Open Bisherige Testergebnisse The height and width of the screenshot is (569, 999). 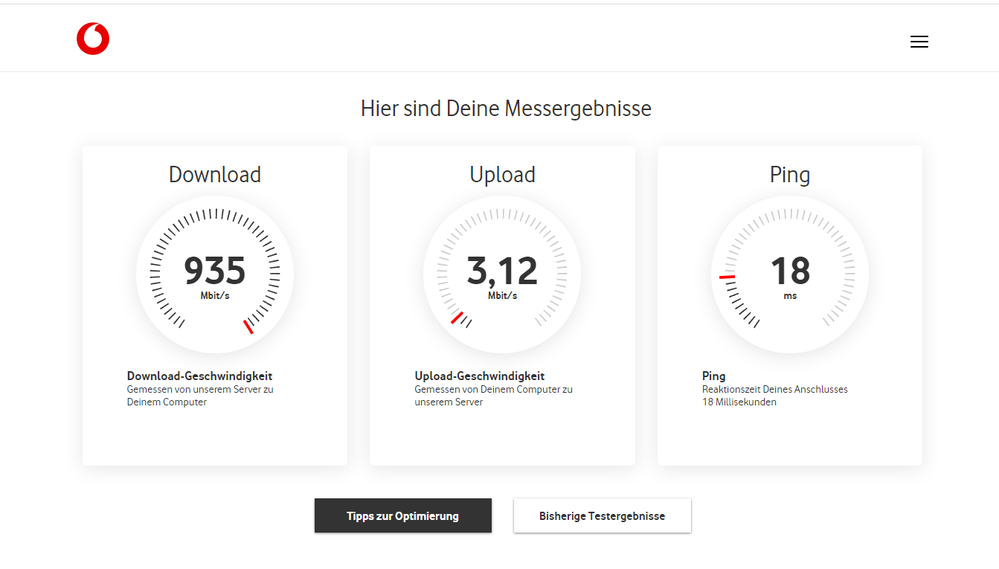(x=602, y=515)
